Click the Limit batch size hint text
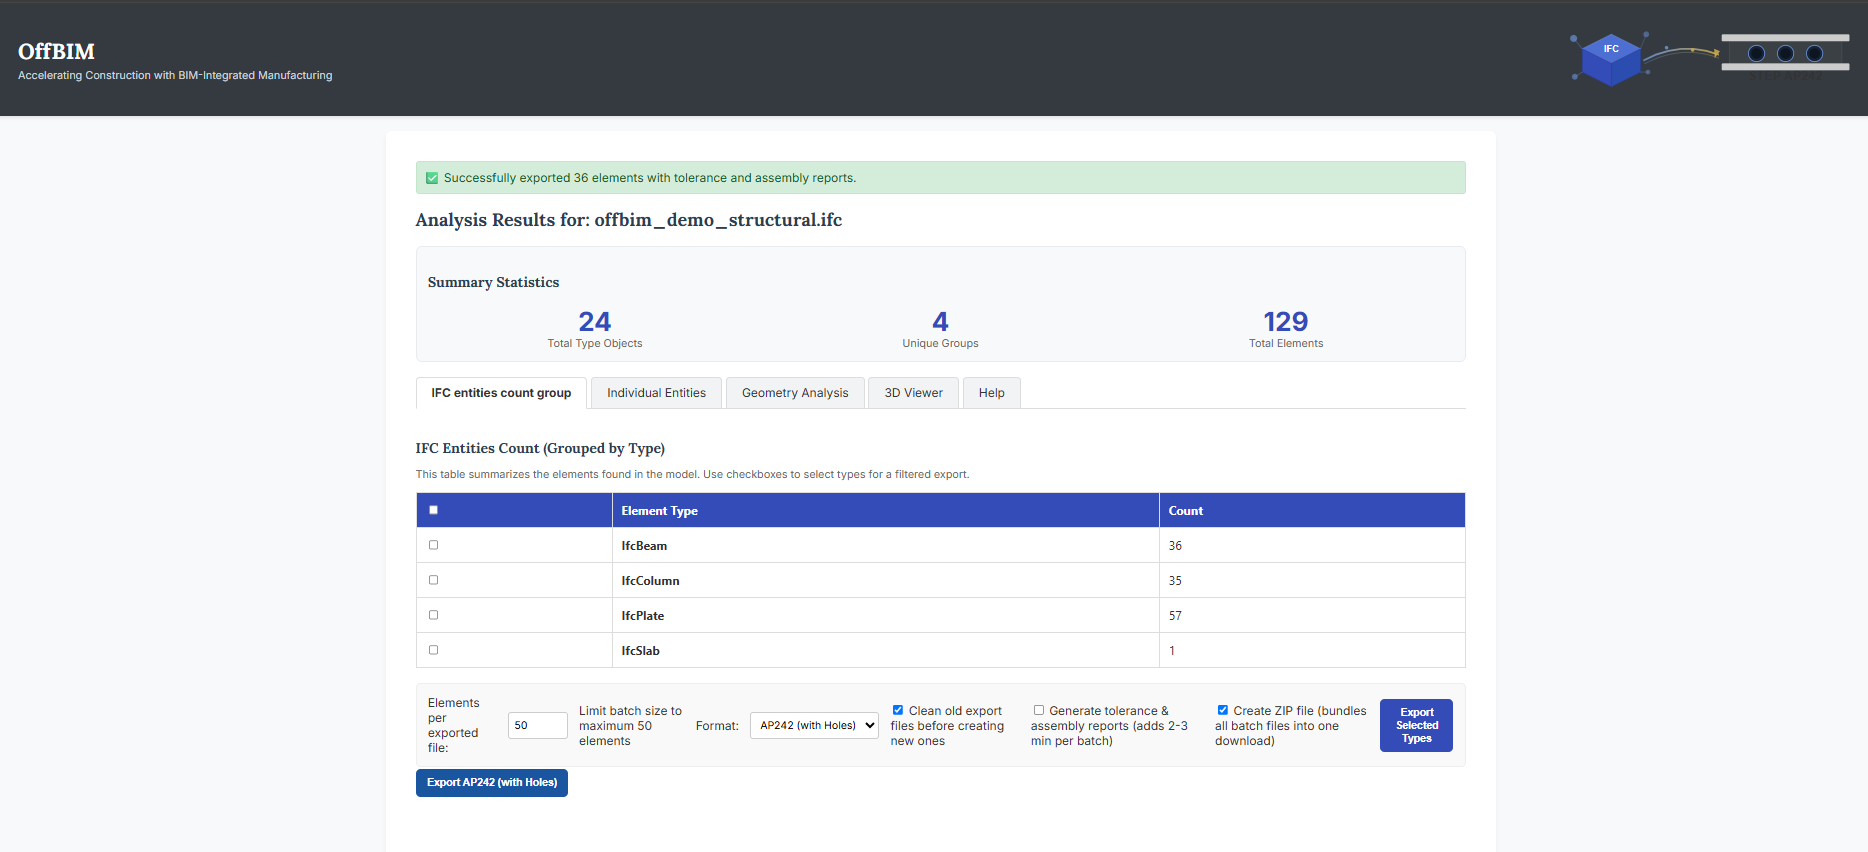 click(630, 726)
